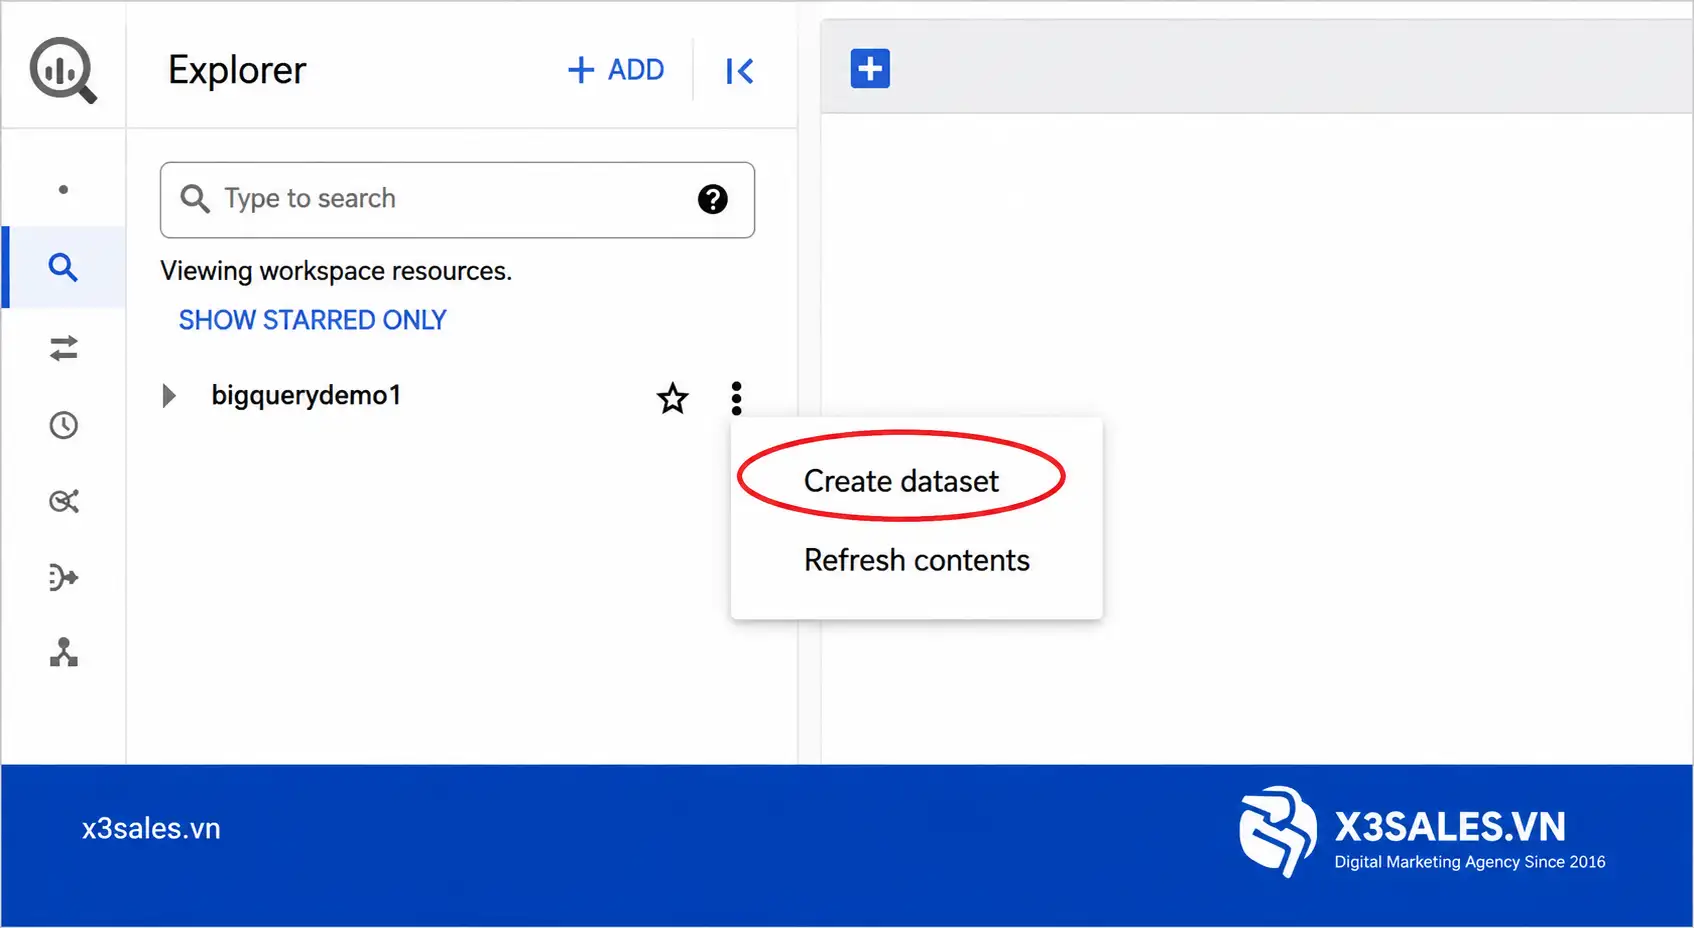Screen dimensions: 1694x928
Task: Choose Refresh contents in the menu
Action: [916, 560]
